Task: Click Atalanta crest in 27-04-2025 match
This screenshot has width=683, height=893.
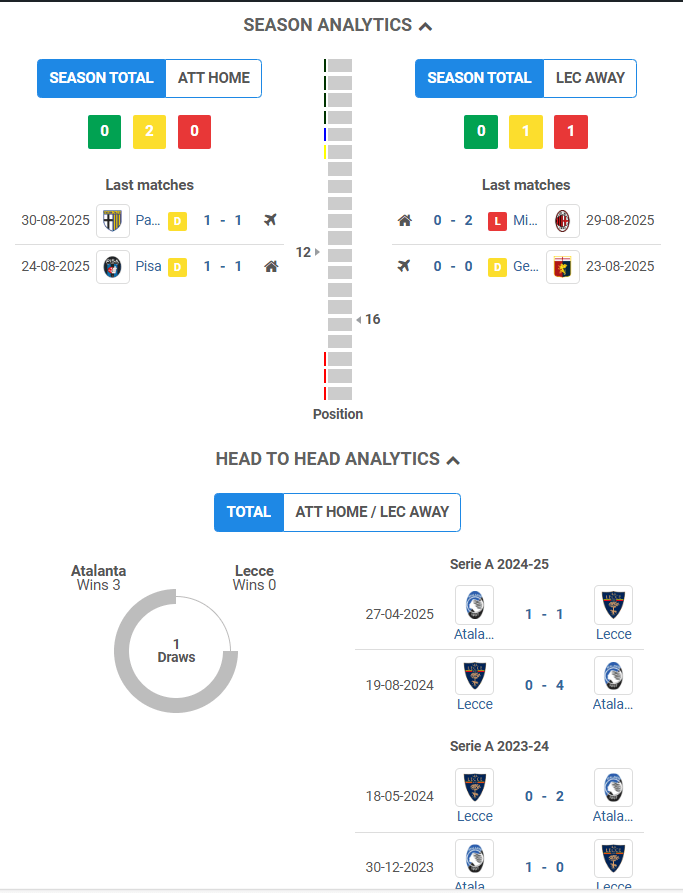Action: click(475, 605)
